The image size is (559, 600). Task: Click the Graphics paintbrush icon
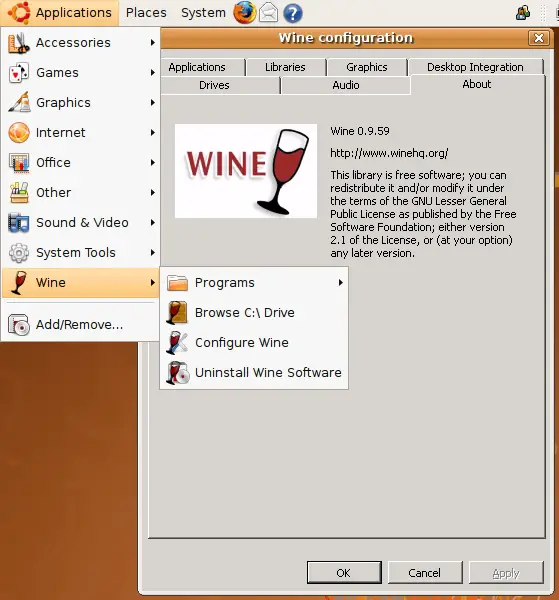[19, 103]
